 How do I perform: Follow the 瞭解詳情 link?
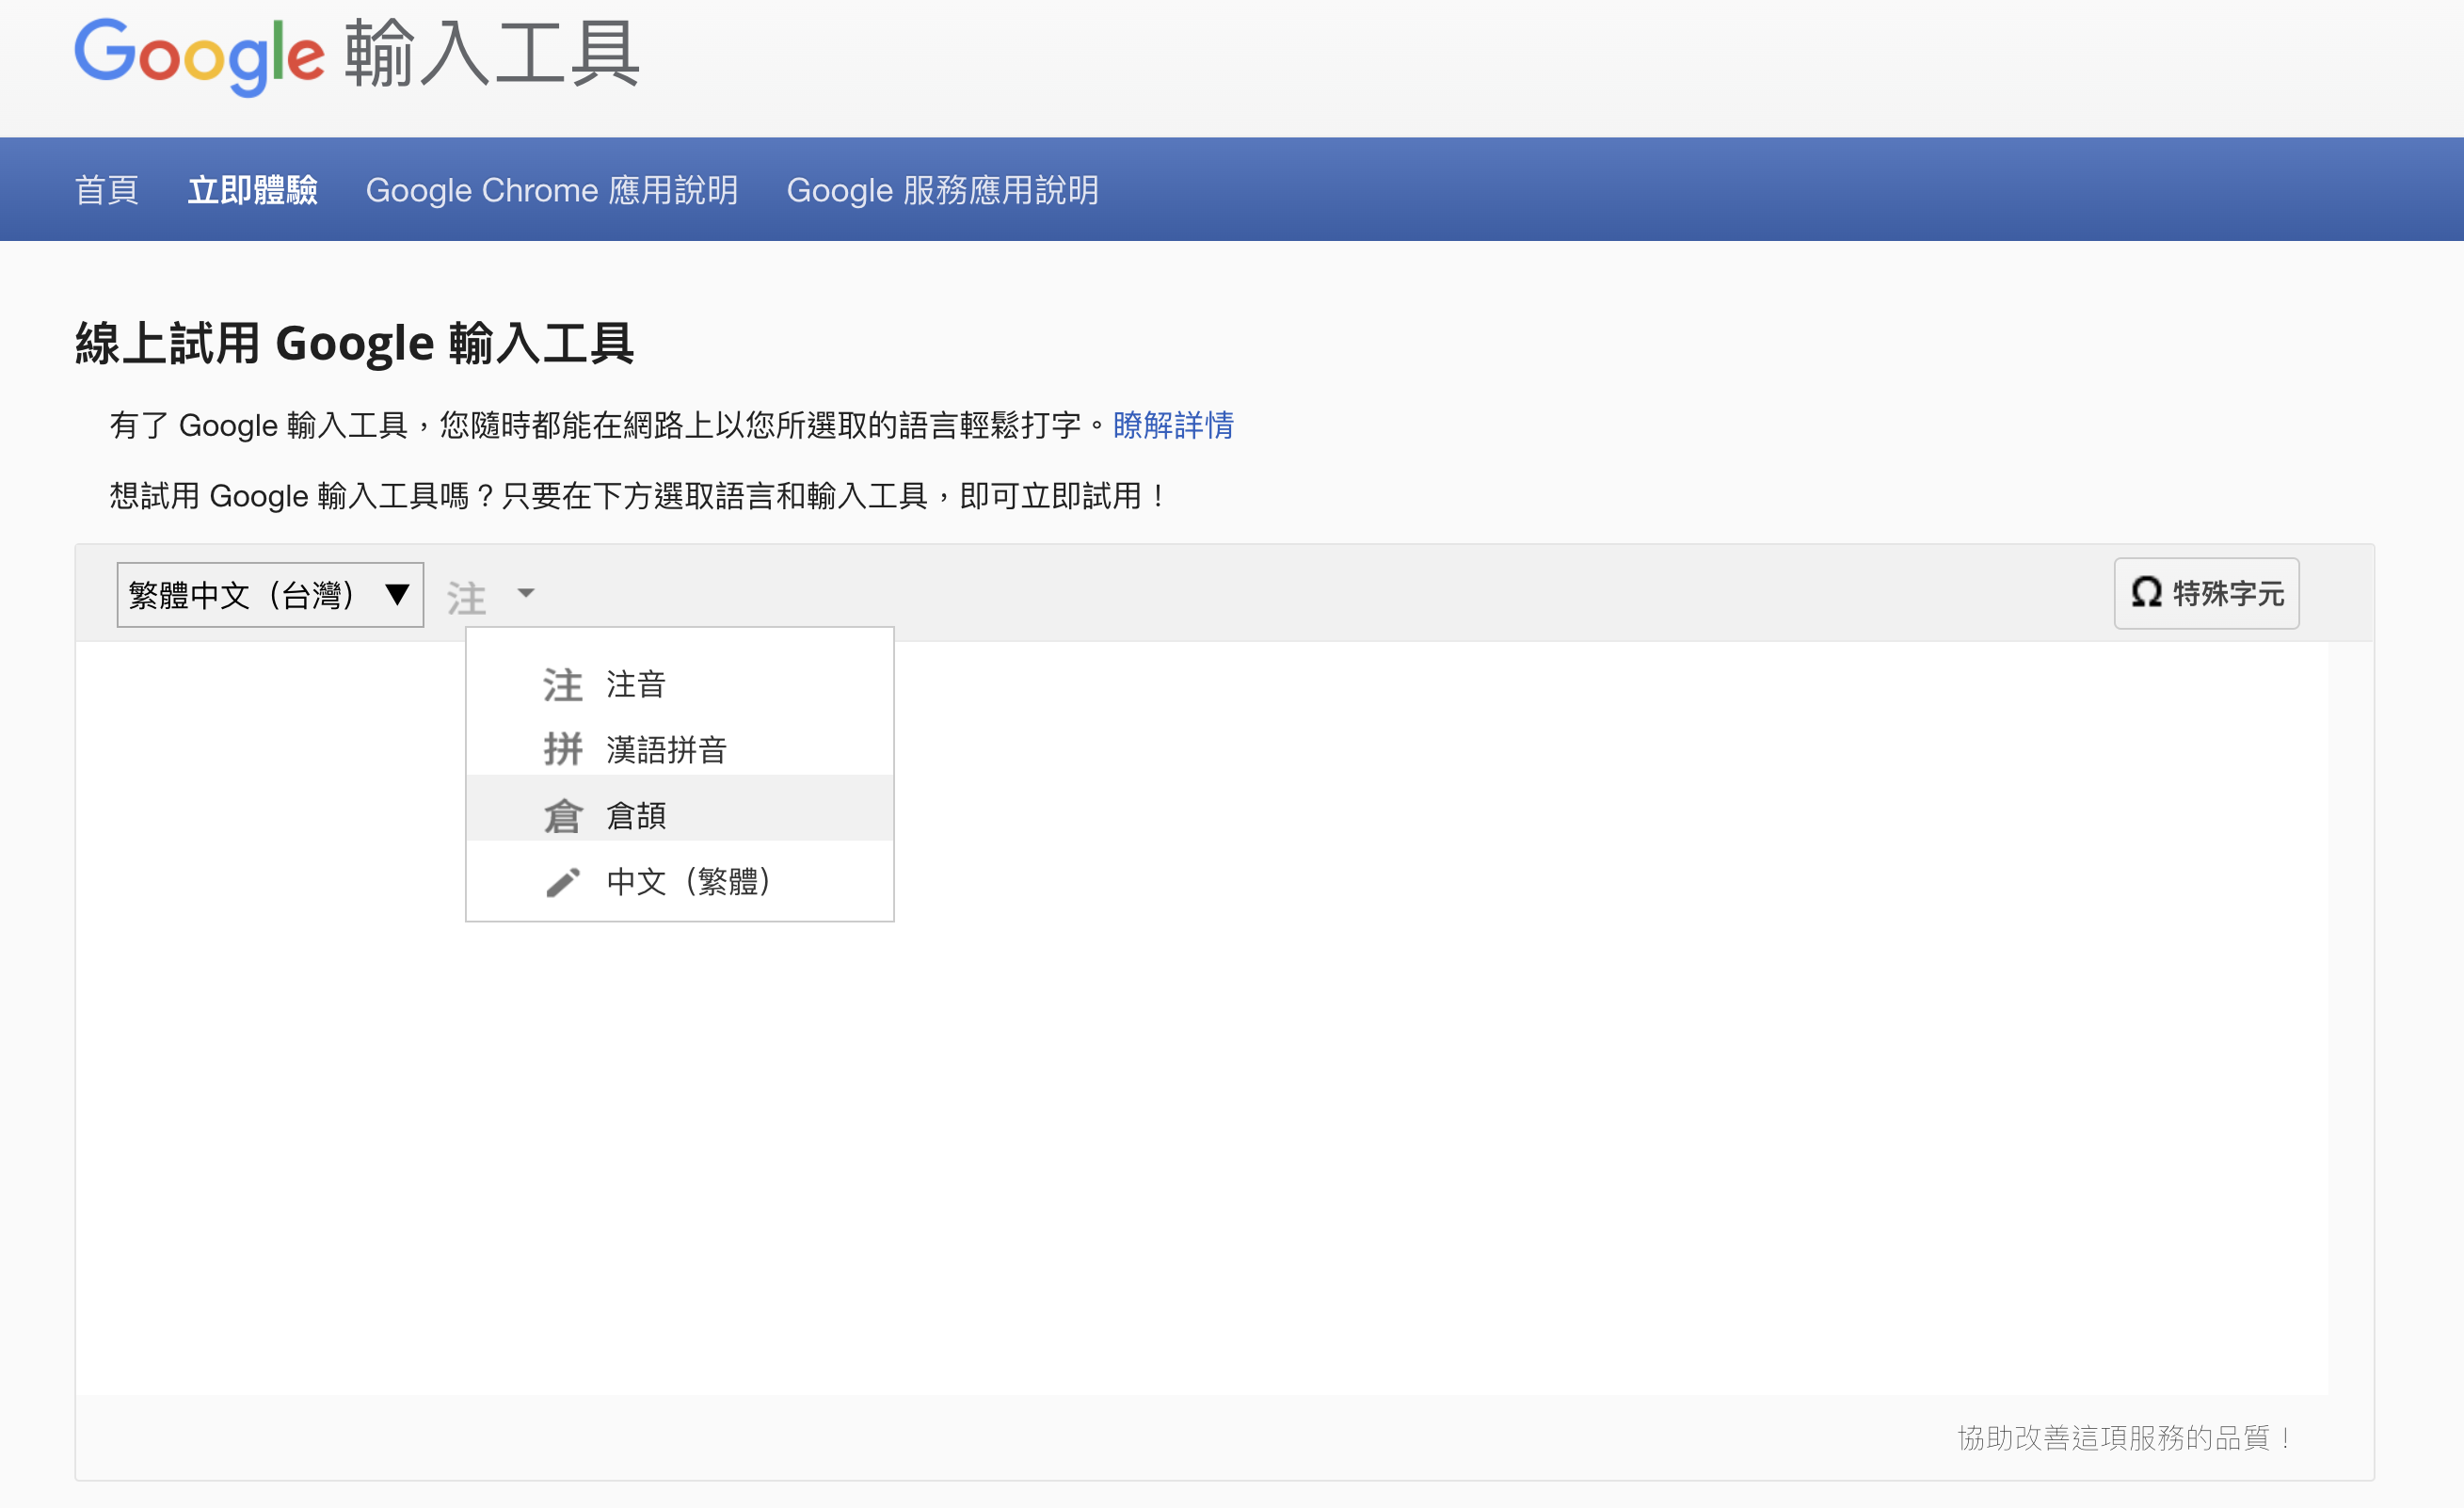(1173, 426)
